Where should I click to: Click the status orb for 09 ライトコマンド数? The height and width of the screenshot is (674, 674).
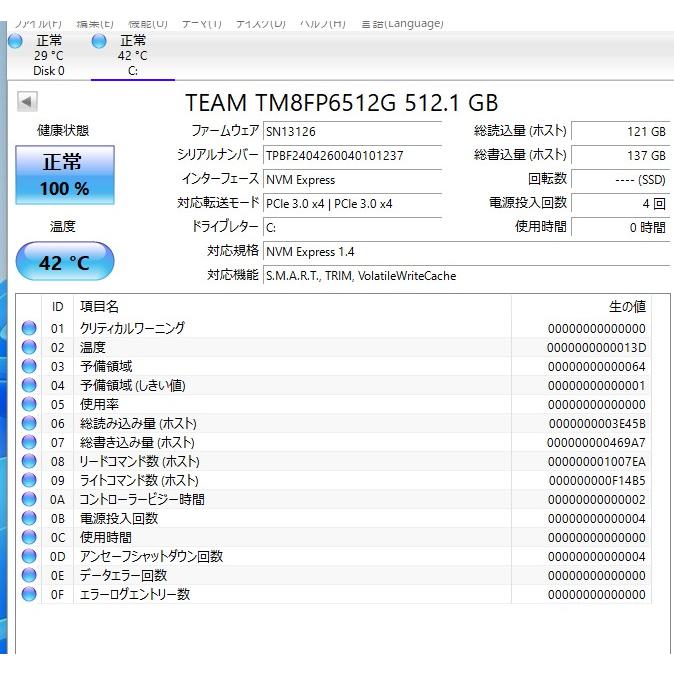29,480
